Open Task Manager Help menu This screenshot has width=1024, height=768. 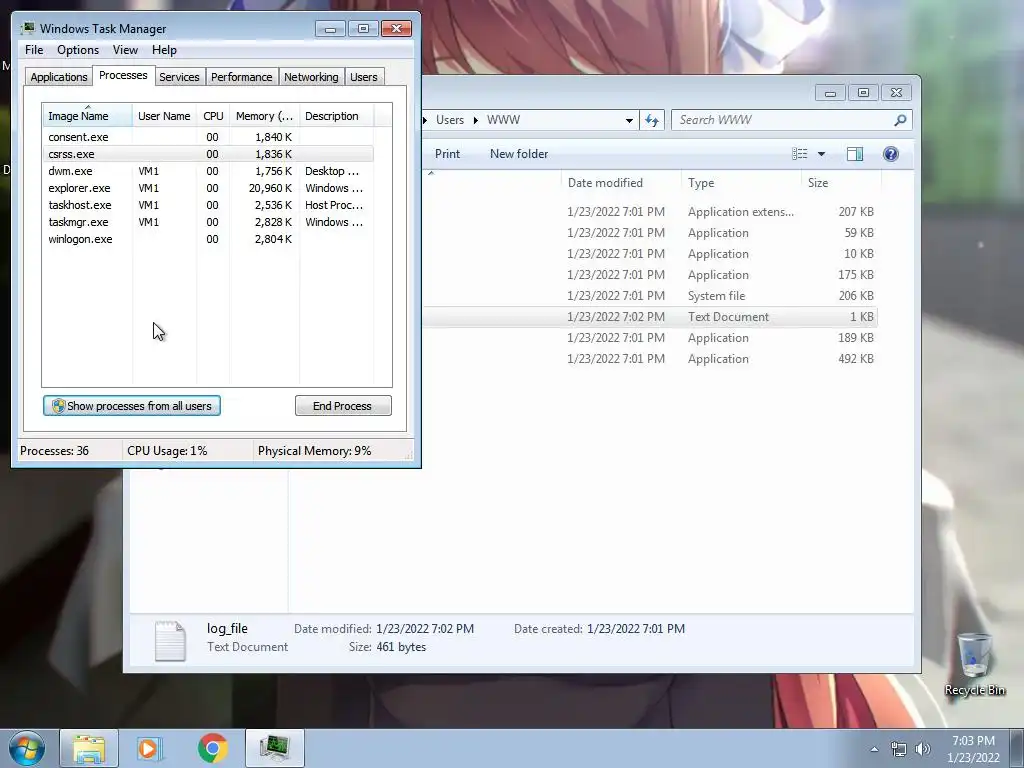(164, 50)
